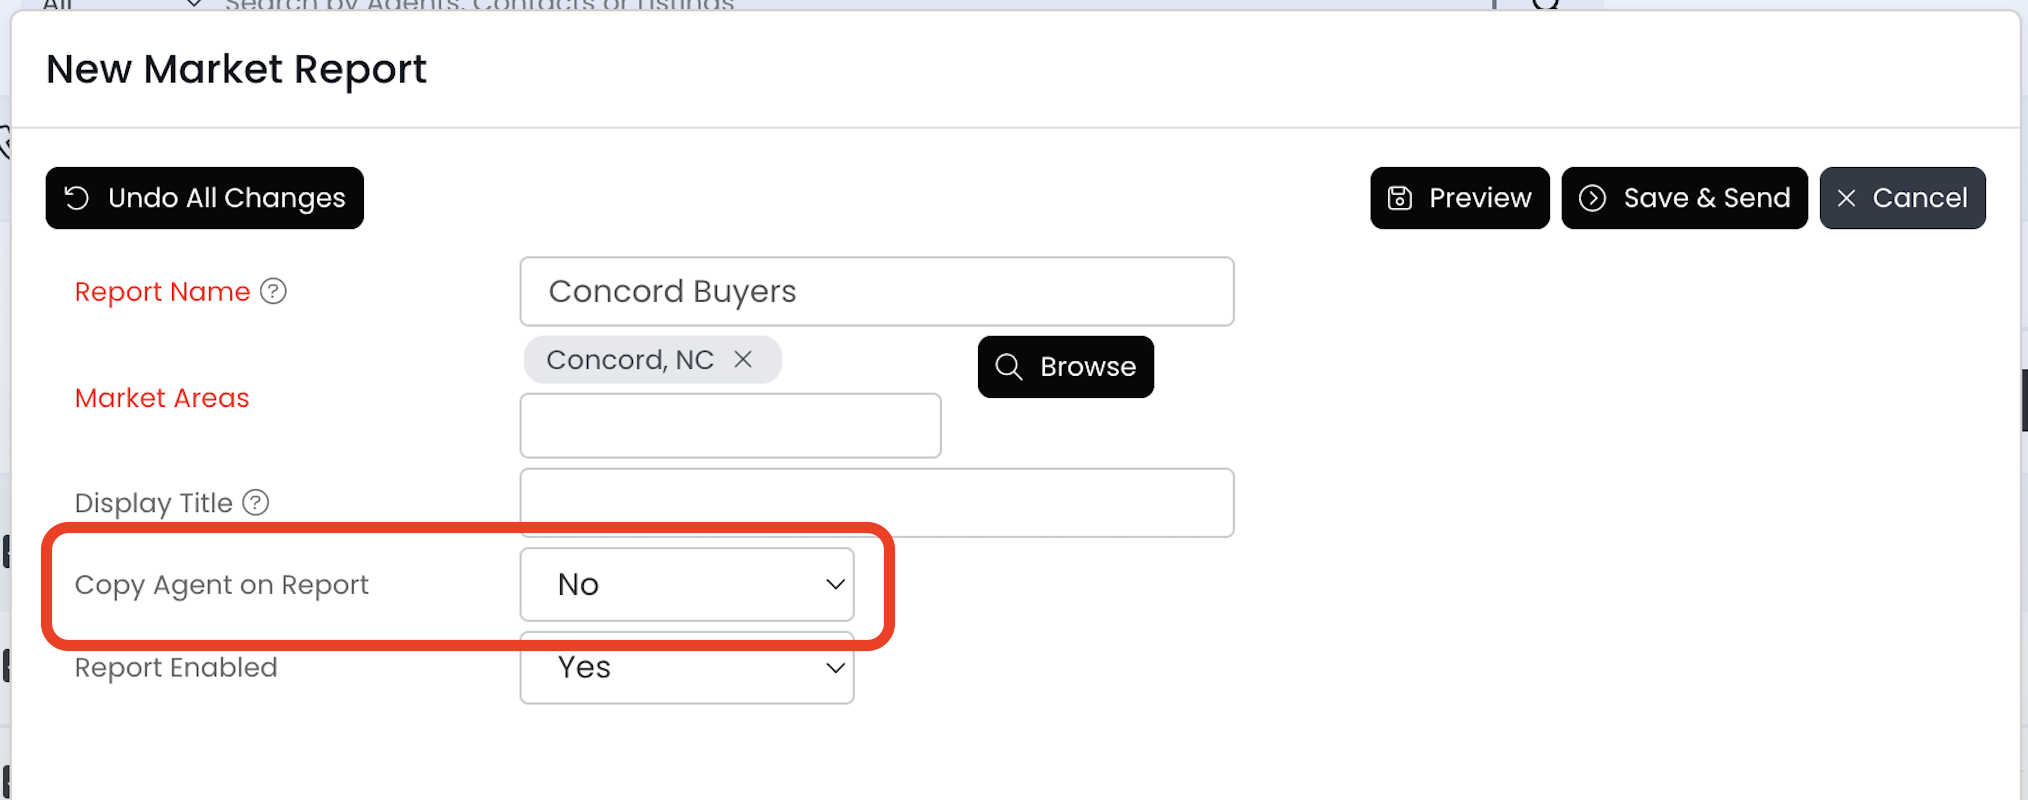Screen dimensions: 2028x800
Task: Click the undo arrow icon
Action: pyautogui.click(x=77, y=198)
